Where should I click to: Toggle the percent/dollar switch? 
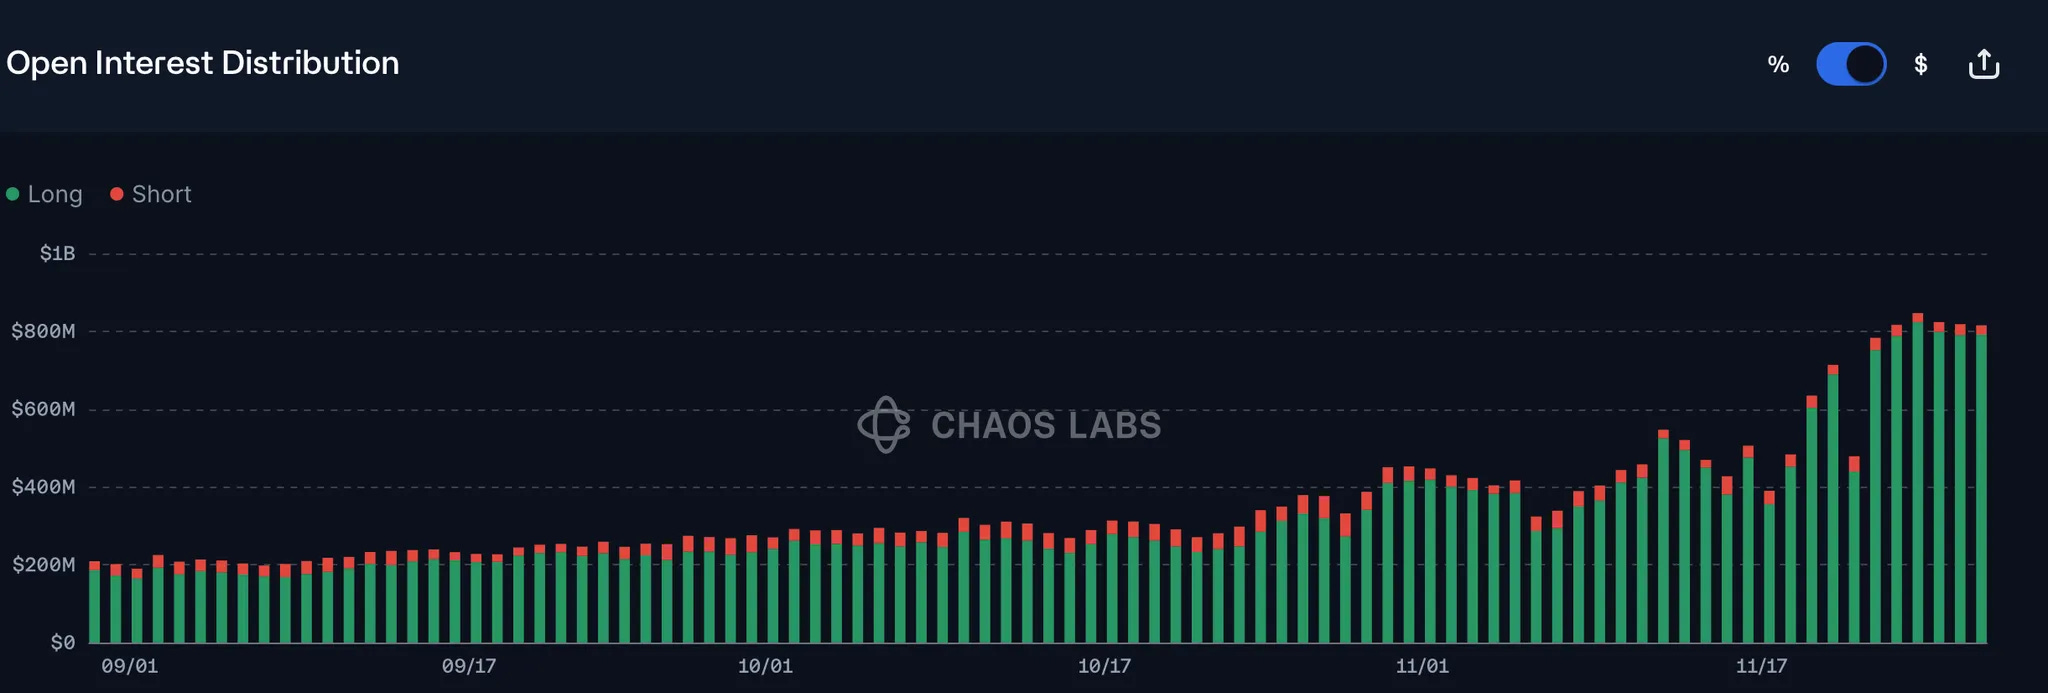tap(1851, 64)
